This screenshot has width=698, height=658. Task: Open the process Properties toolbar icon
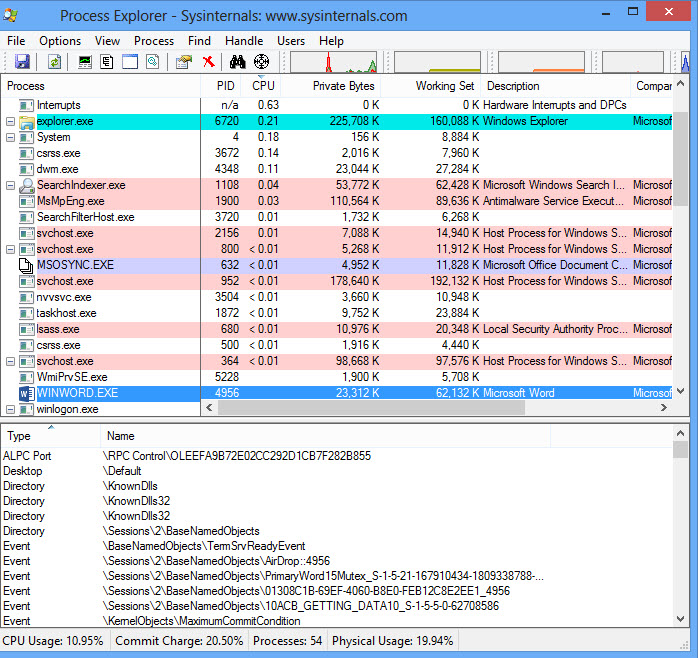(x=184, y=61)
